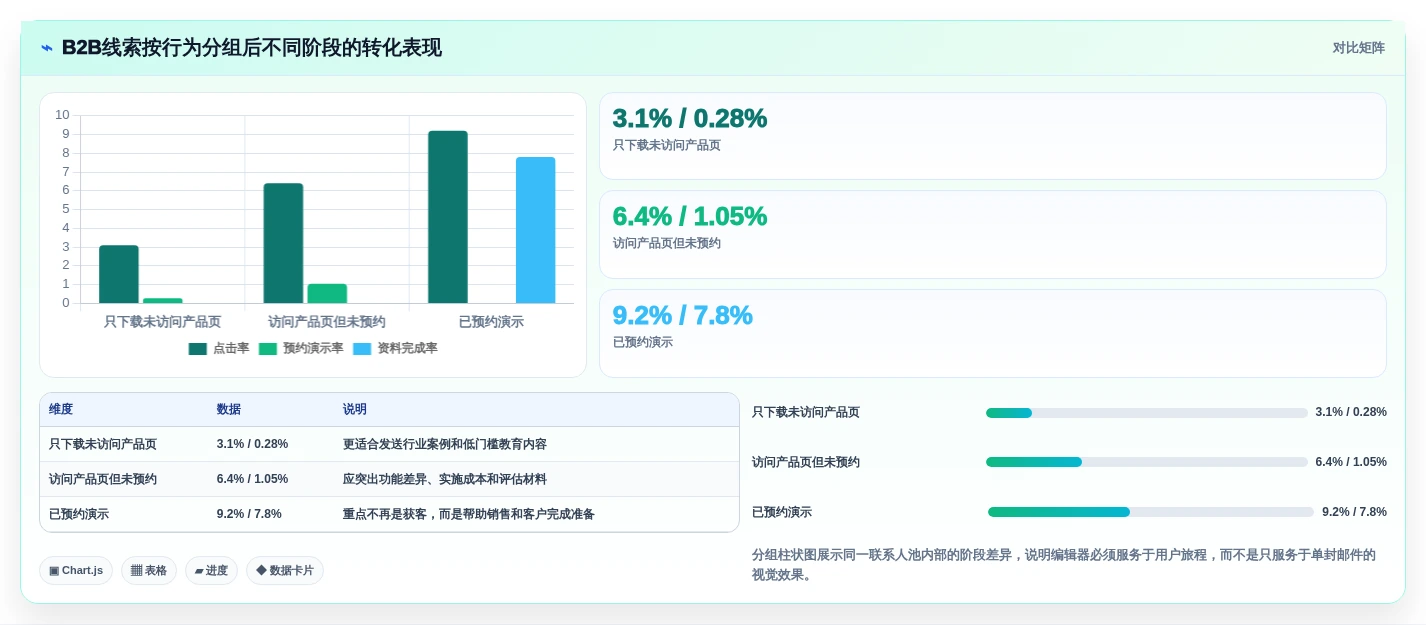Click the 只下载未访问产品页 progress bar
This screenshot has height=625, width=1426.
[x=1147, y=413]
